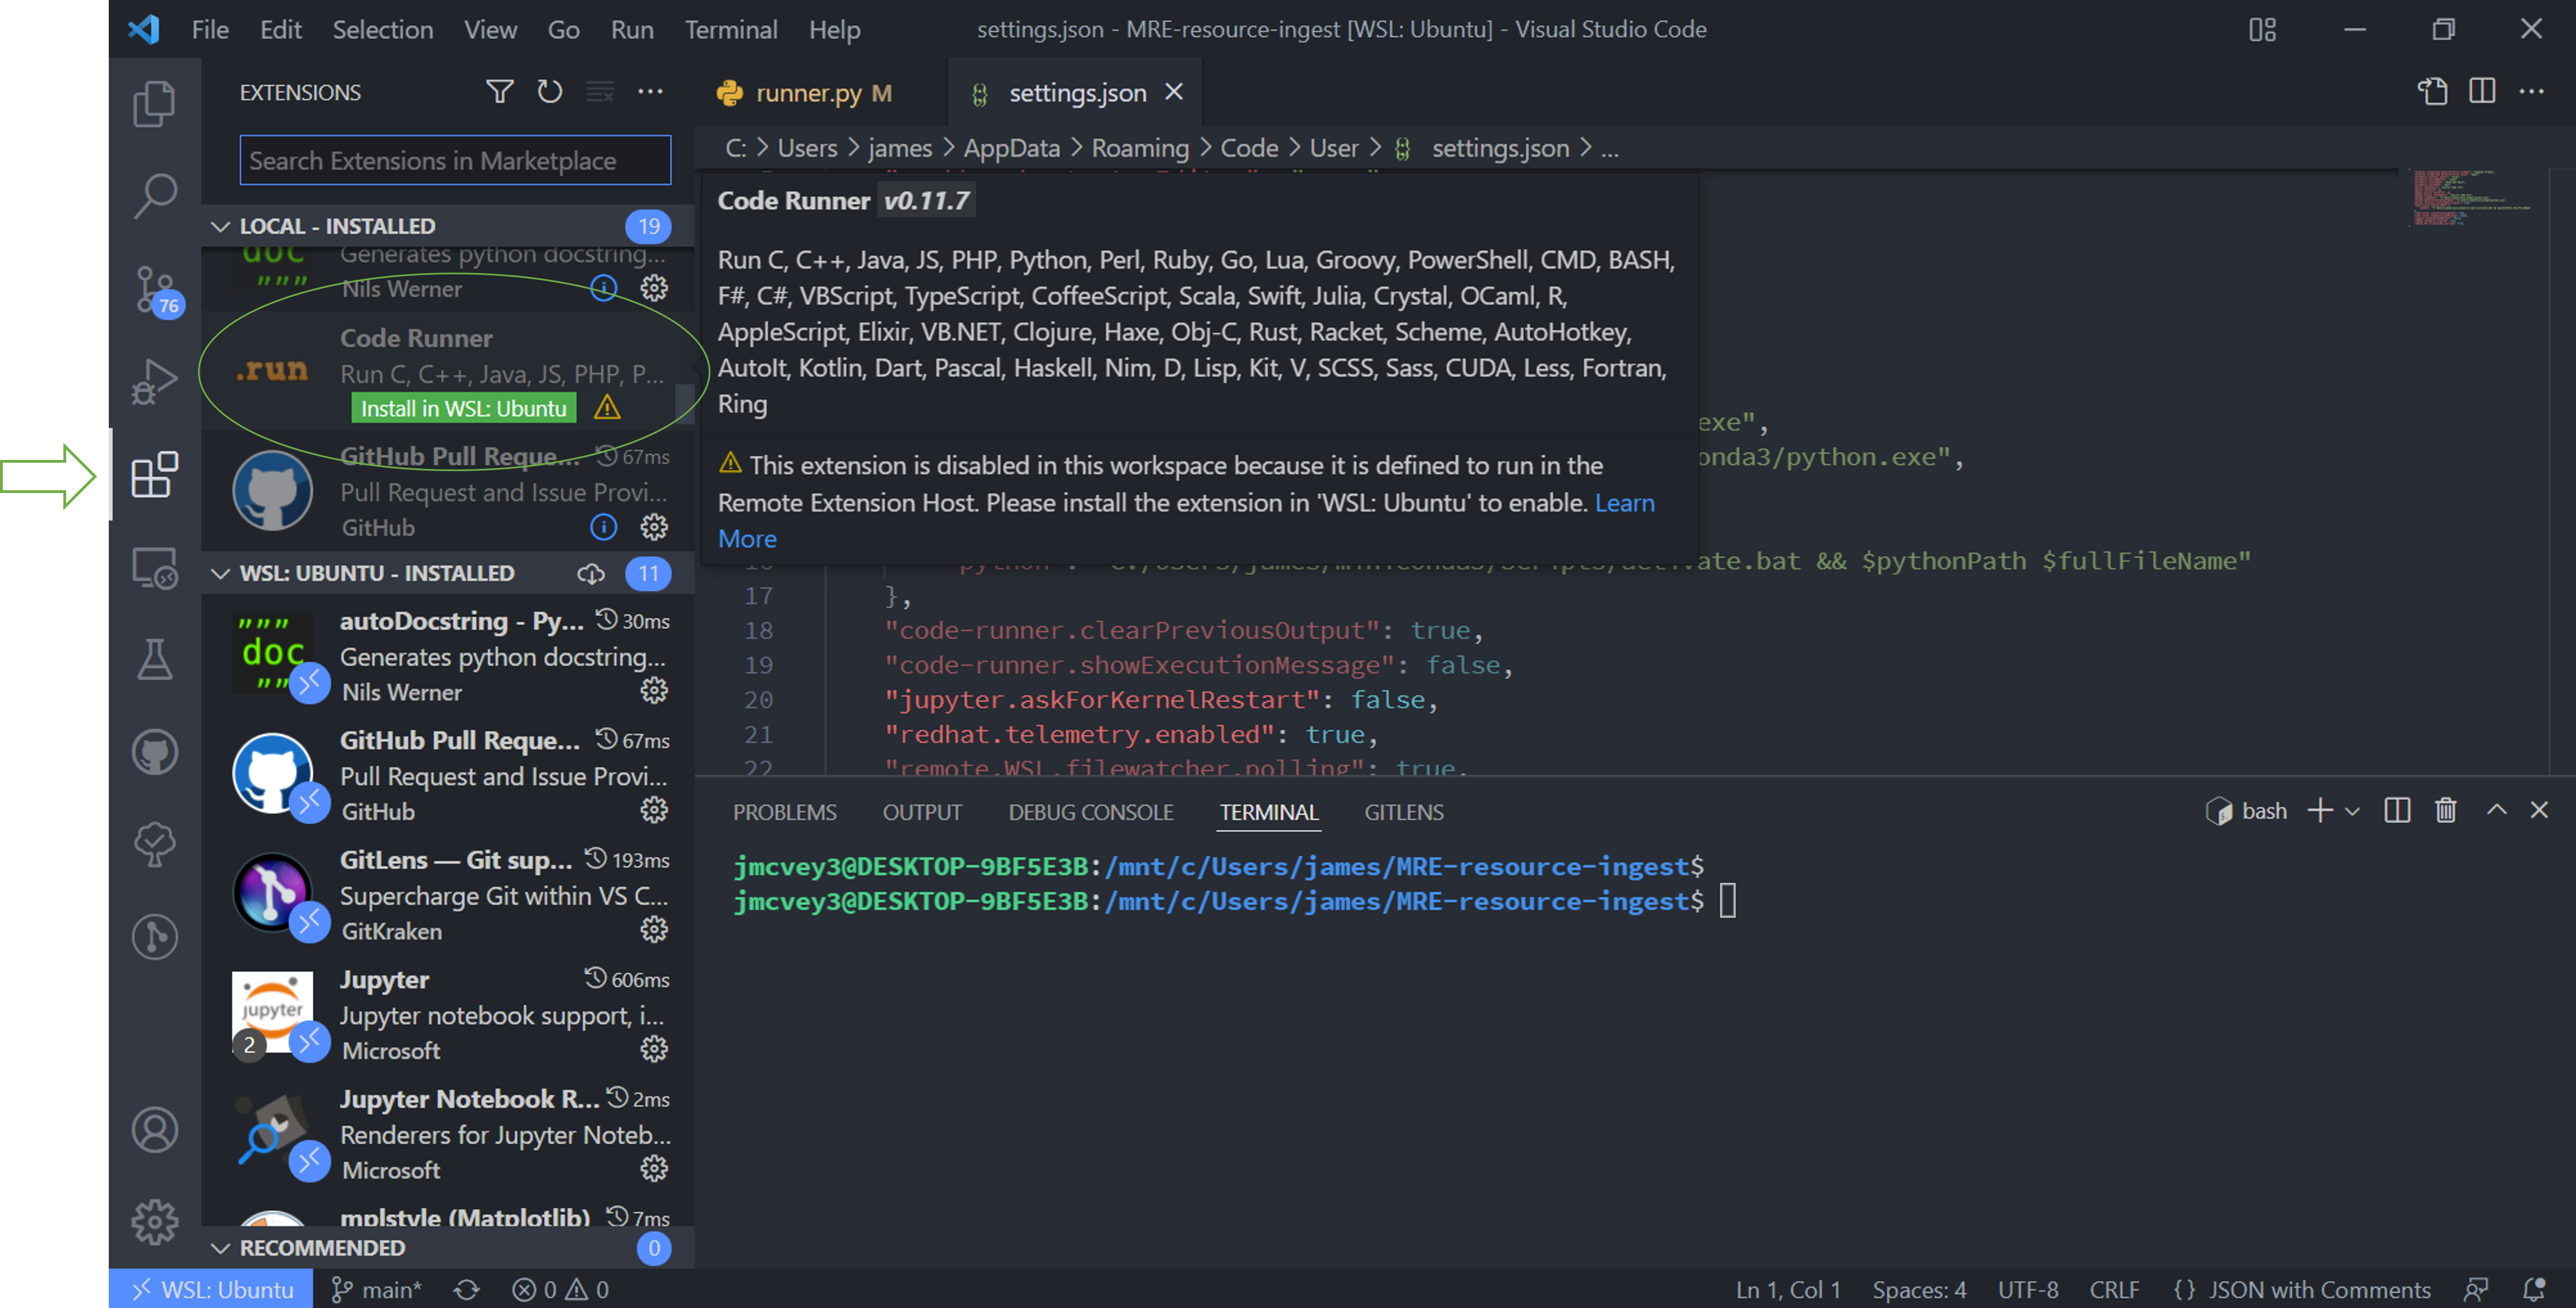Switch to OUTPUT panel tab
Screen dimensions: 2576x1308
(922, 812)
